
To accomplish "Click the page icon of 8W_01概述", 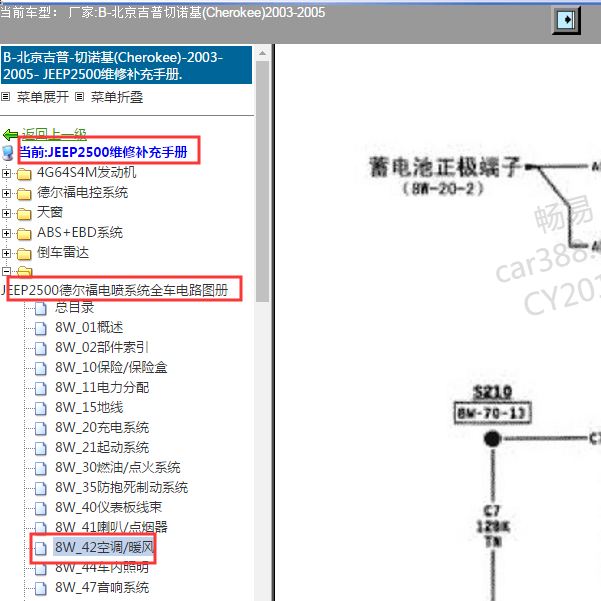I will point(41,328).
